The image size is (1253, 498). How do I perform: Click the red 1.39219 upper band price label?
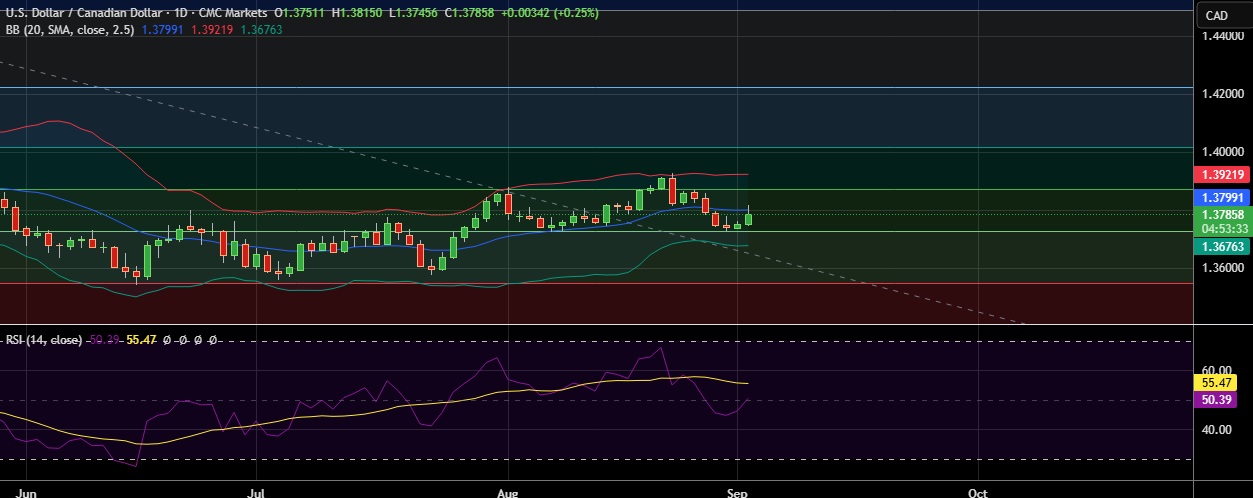[x=1223, y=174]
